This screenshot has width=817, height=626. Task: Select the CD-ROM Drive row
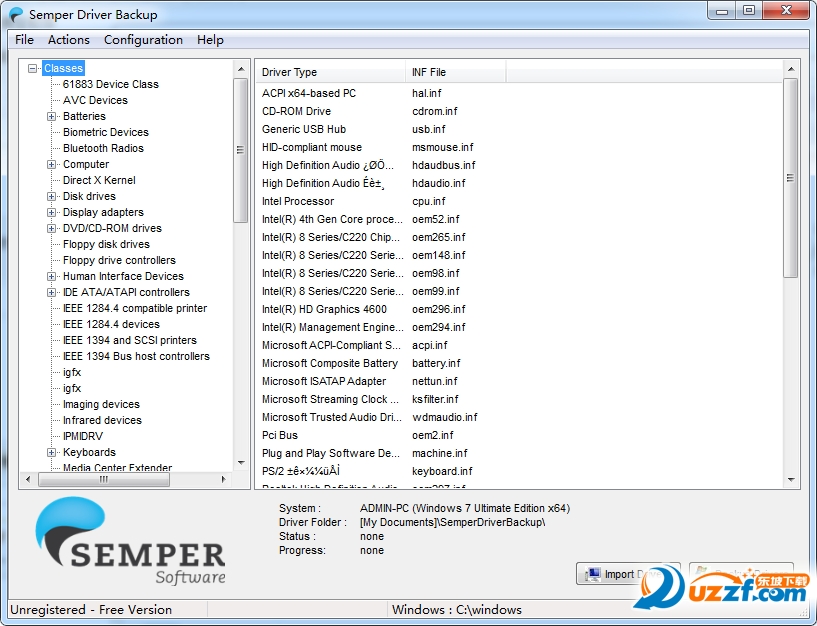pyautogui.click(x=518, y=111)
